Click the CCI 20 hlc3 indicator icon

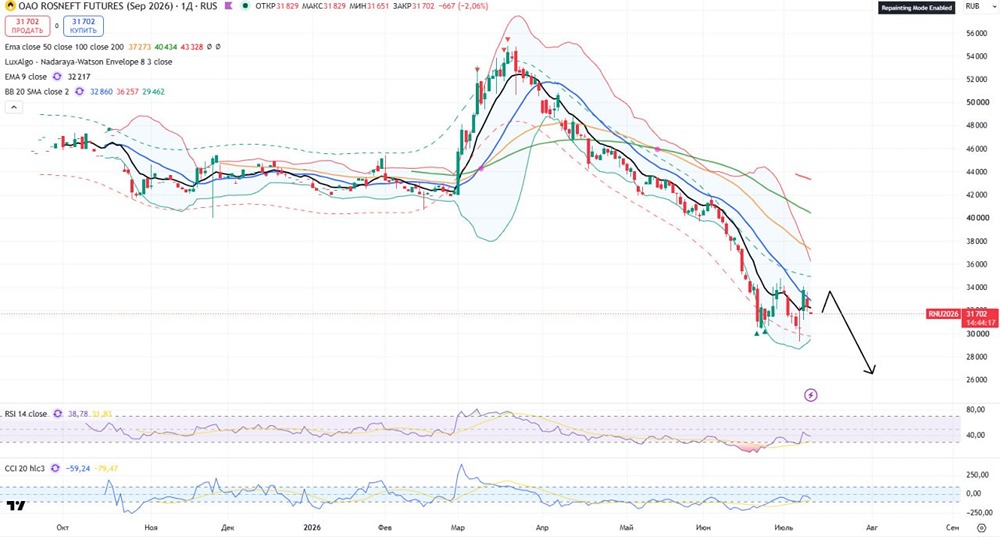(x=55, y=469)
